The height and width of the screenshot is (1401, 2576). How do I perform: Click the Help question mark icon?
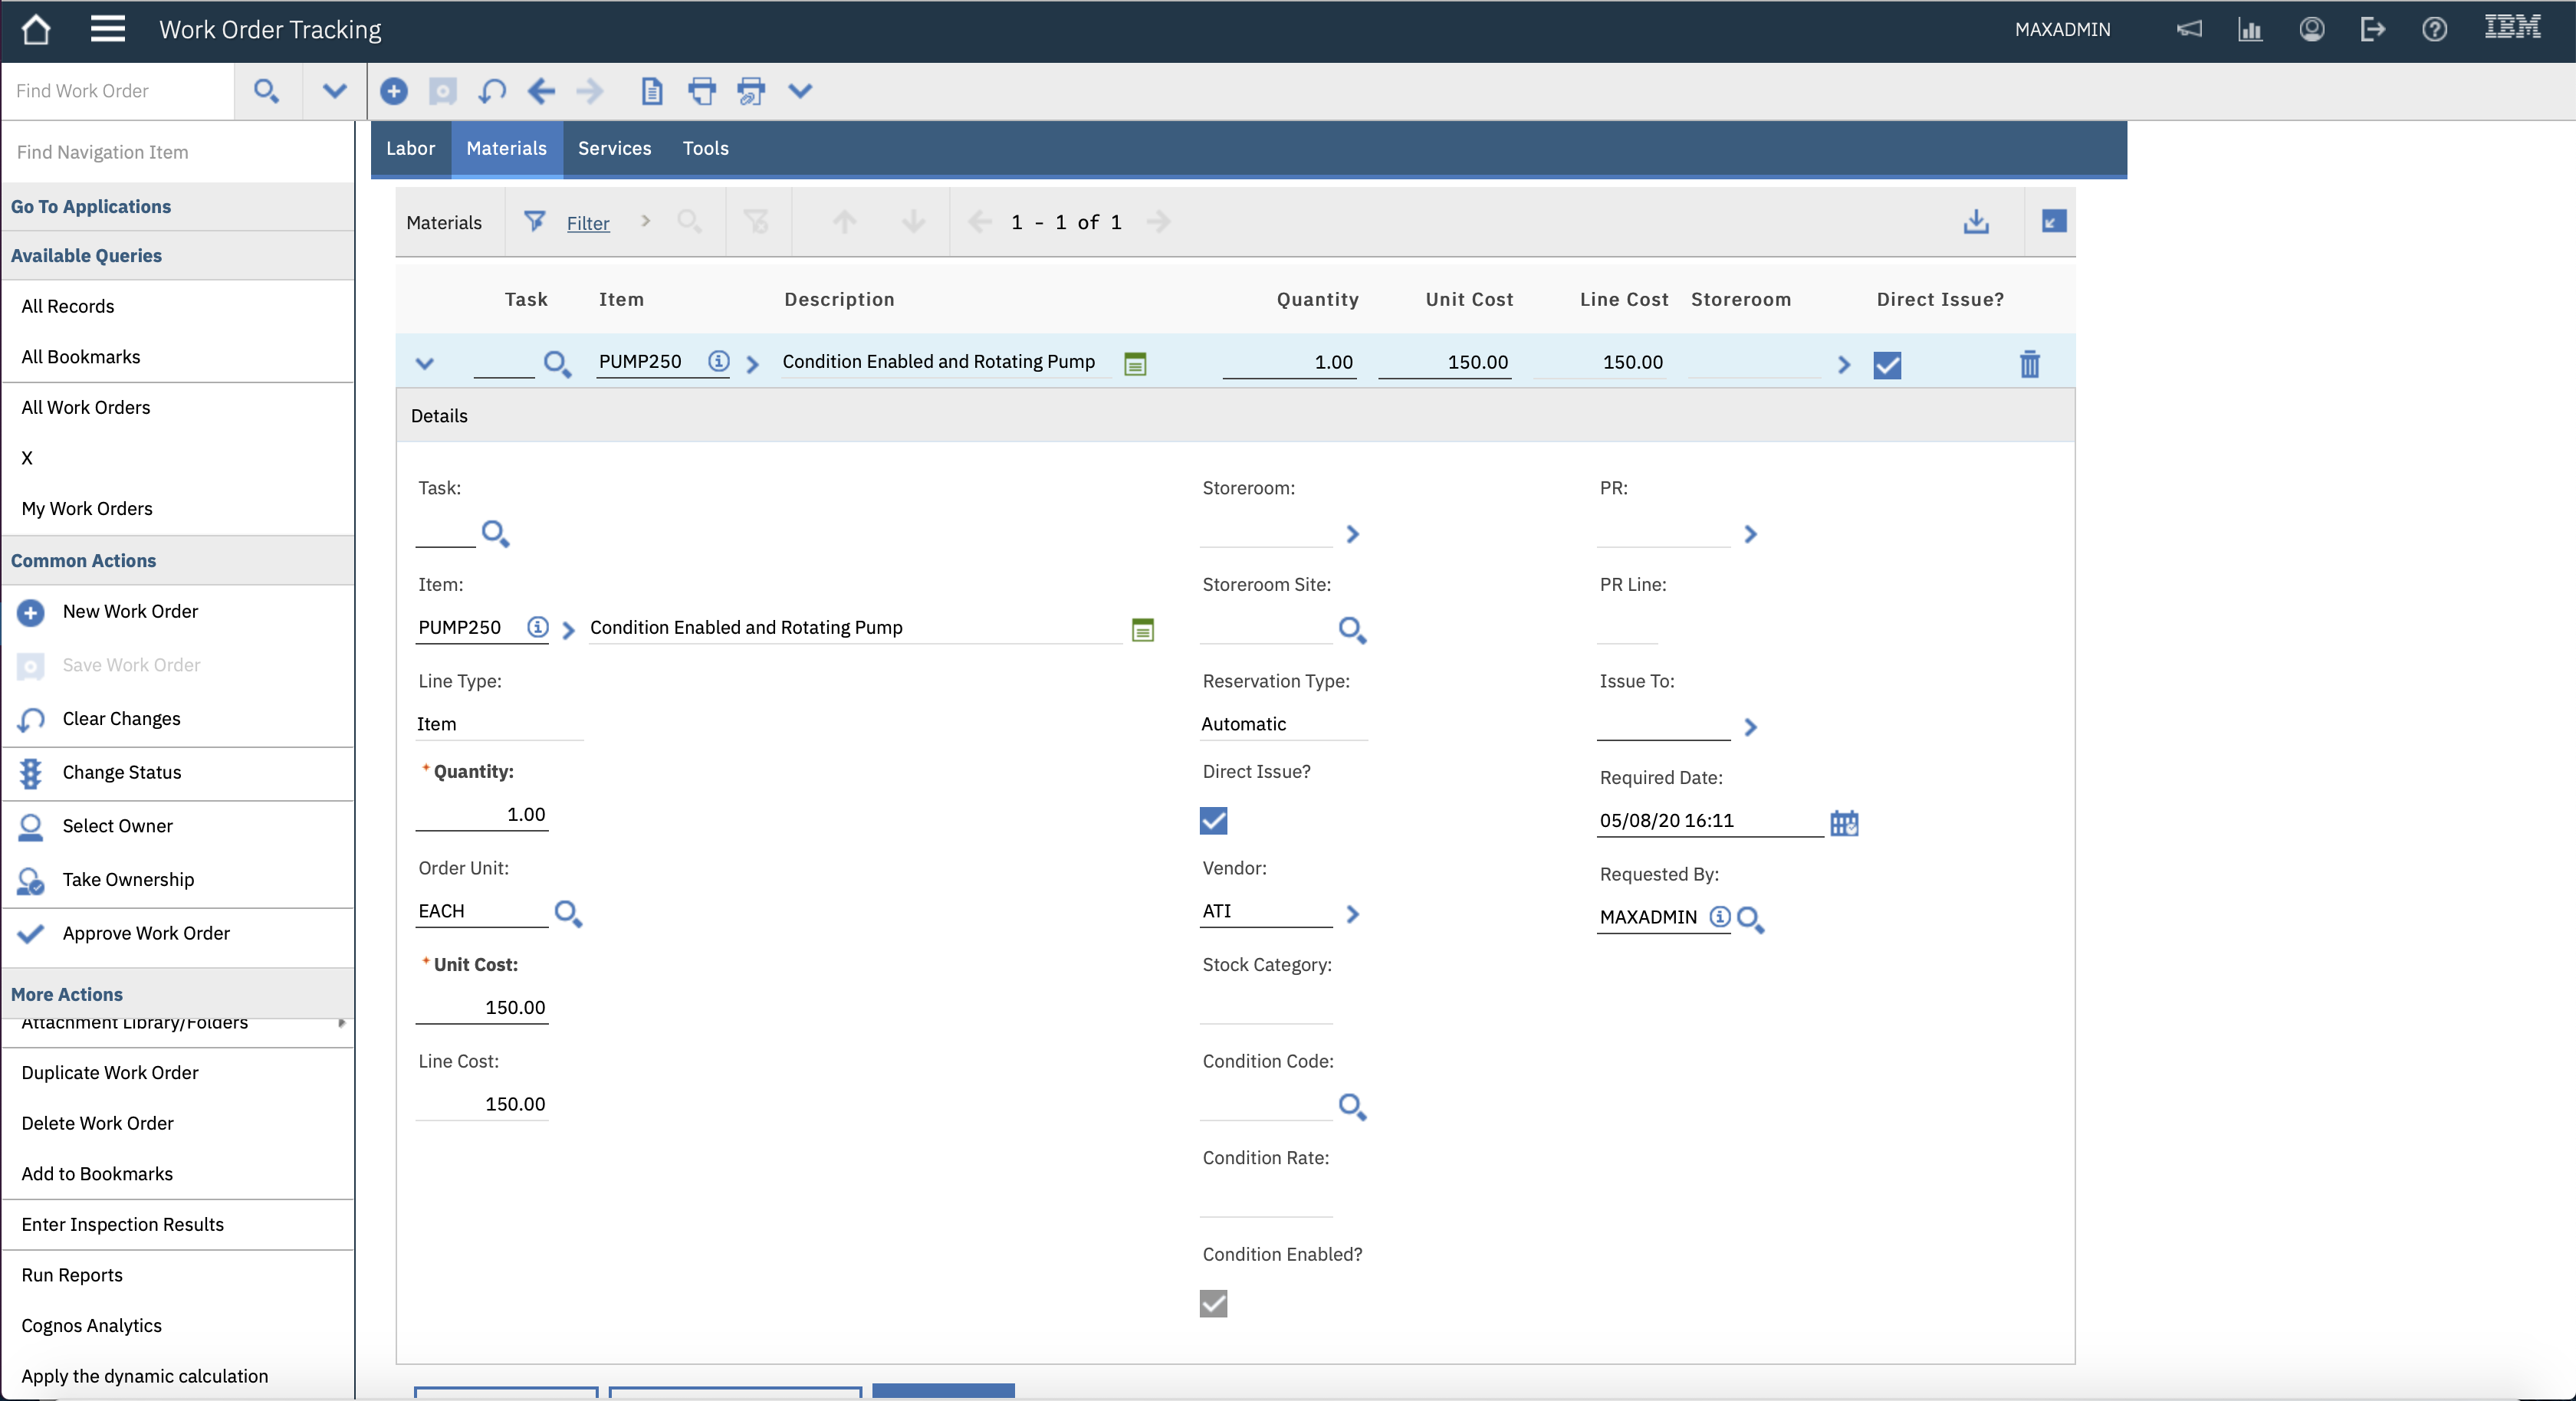point(2434,29)
